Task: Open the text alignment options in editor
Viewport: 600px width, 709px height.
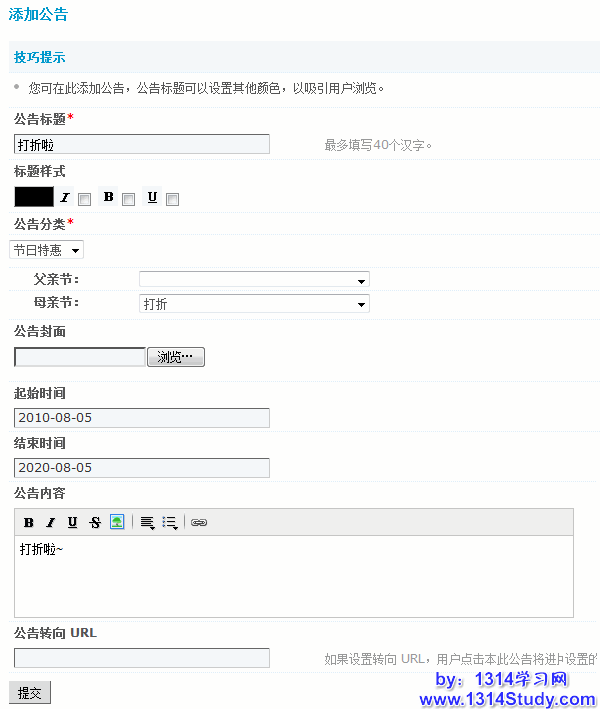Action: [147, 522]
